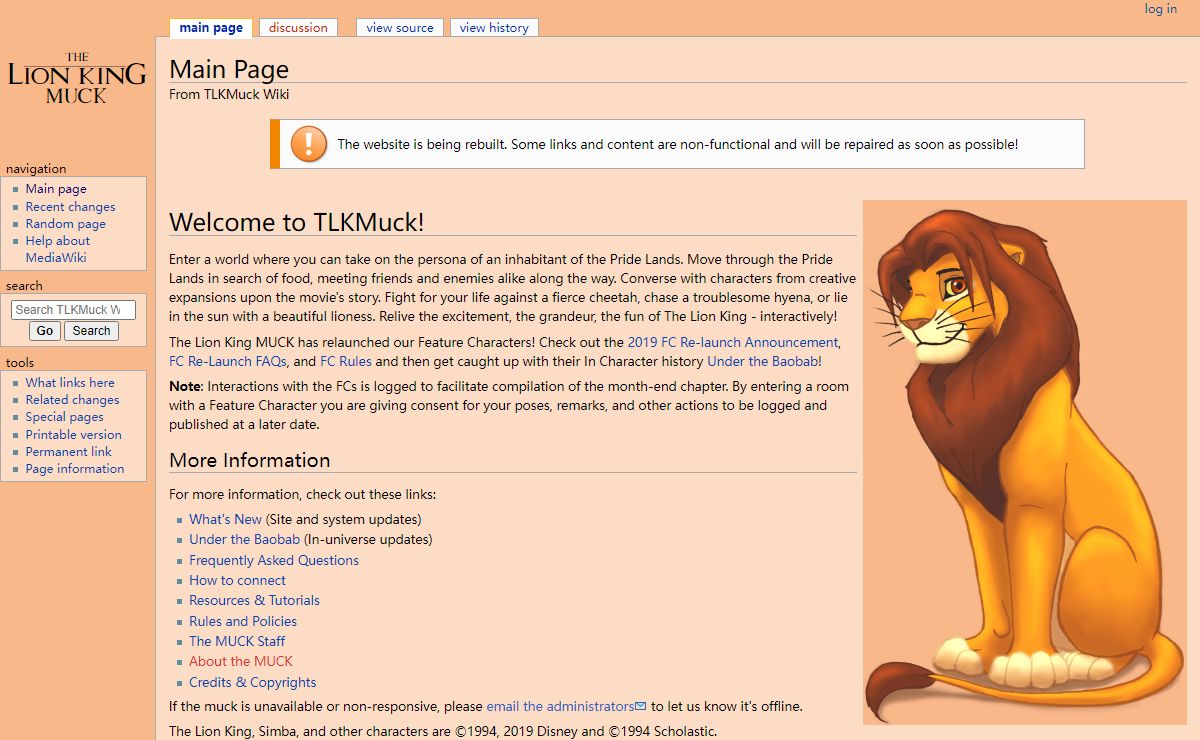Open Page information link

click(x=75, y=469)
